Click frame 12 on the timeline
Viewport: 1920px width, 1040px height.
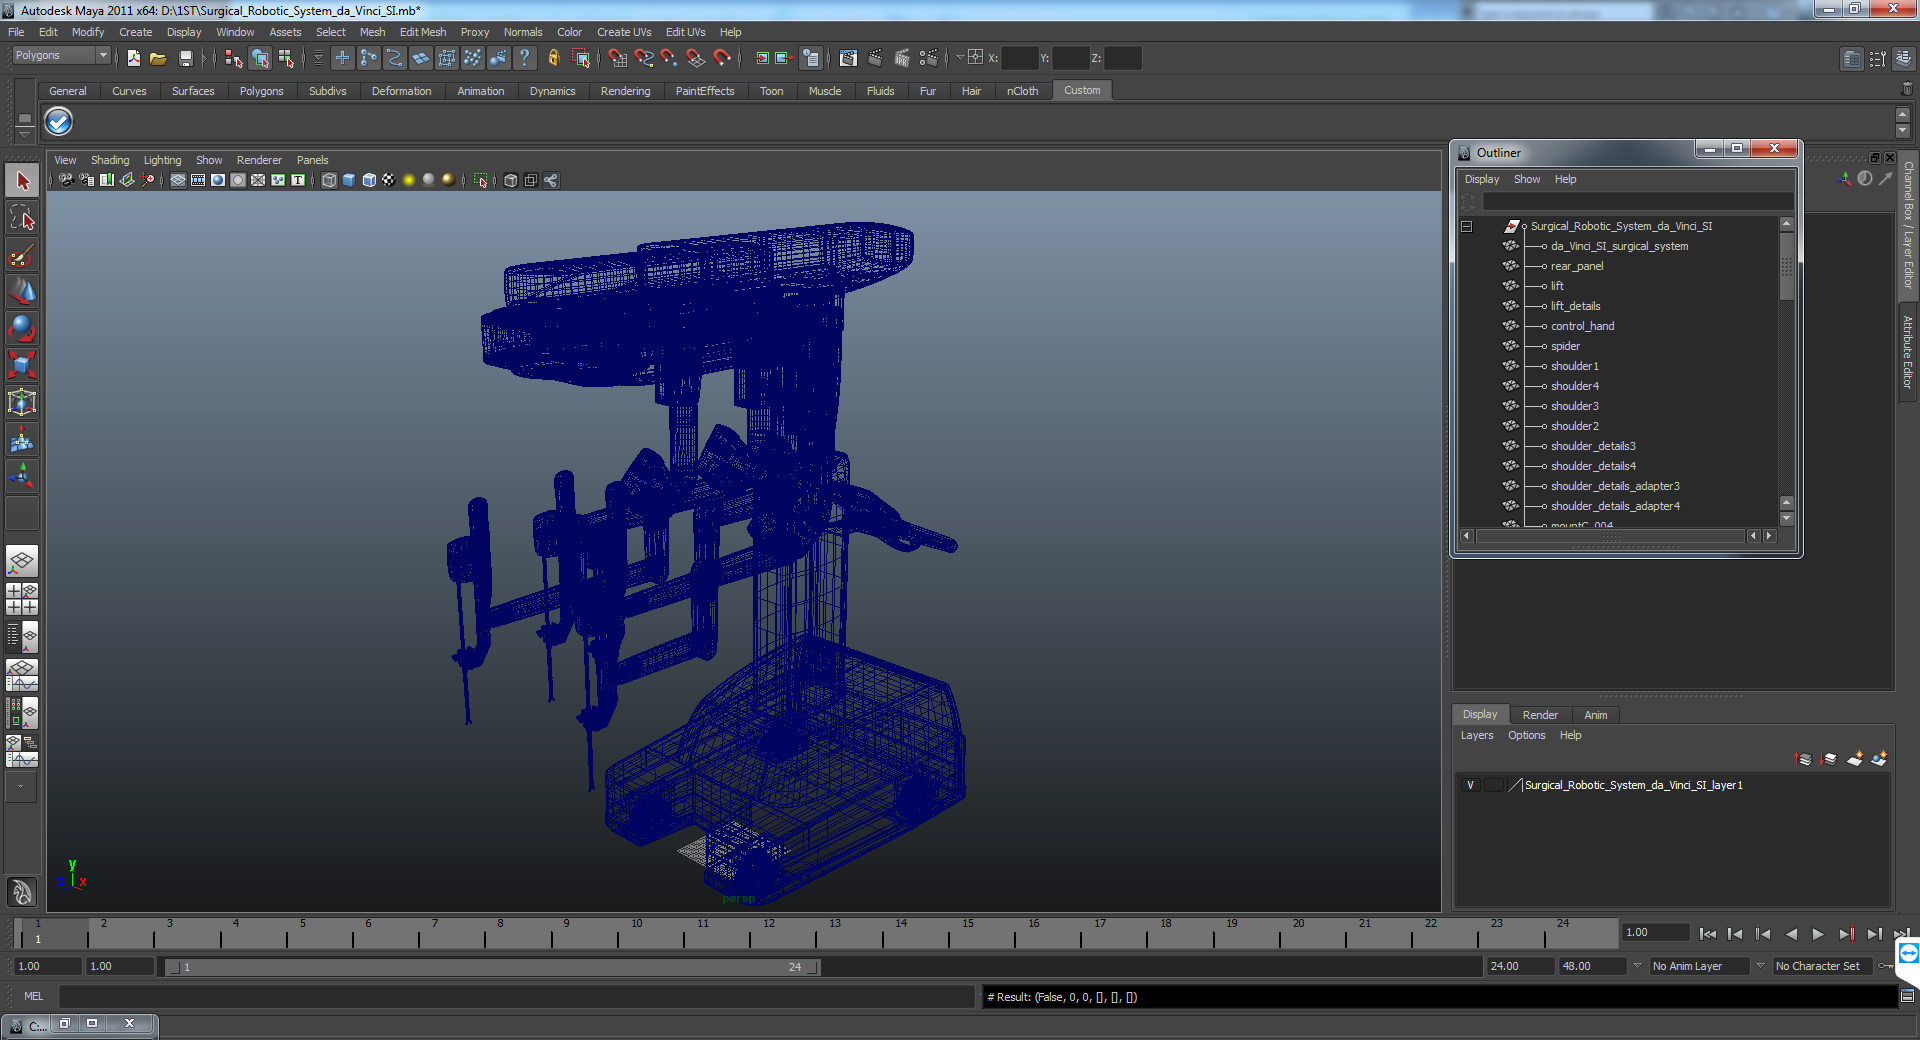pyautogui.click(x=769, y=934)
